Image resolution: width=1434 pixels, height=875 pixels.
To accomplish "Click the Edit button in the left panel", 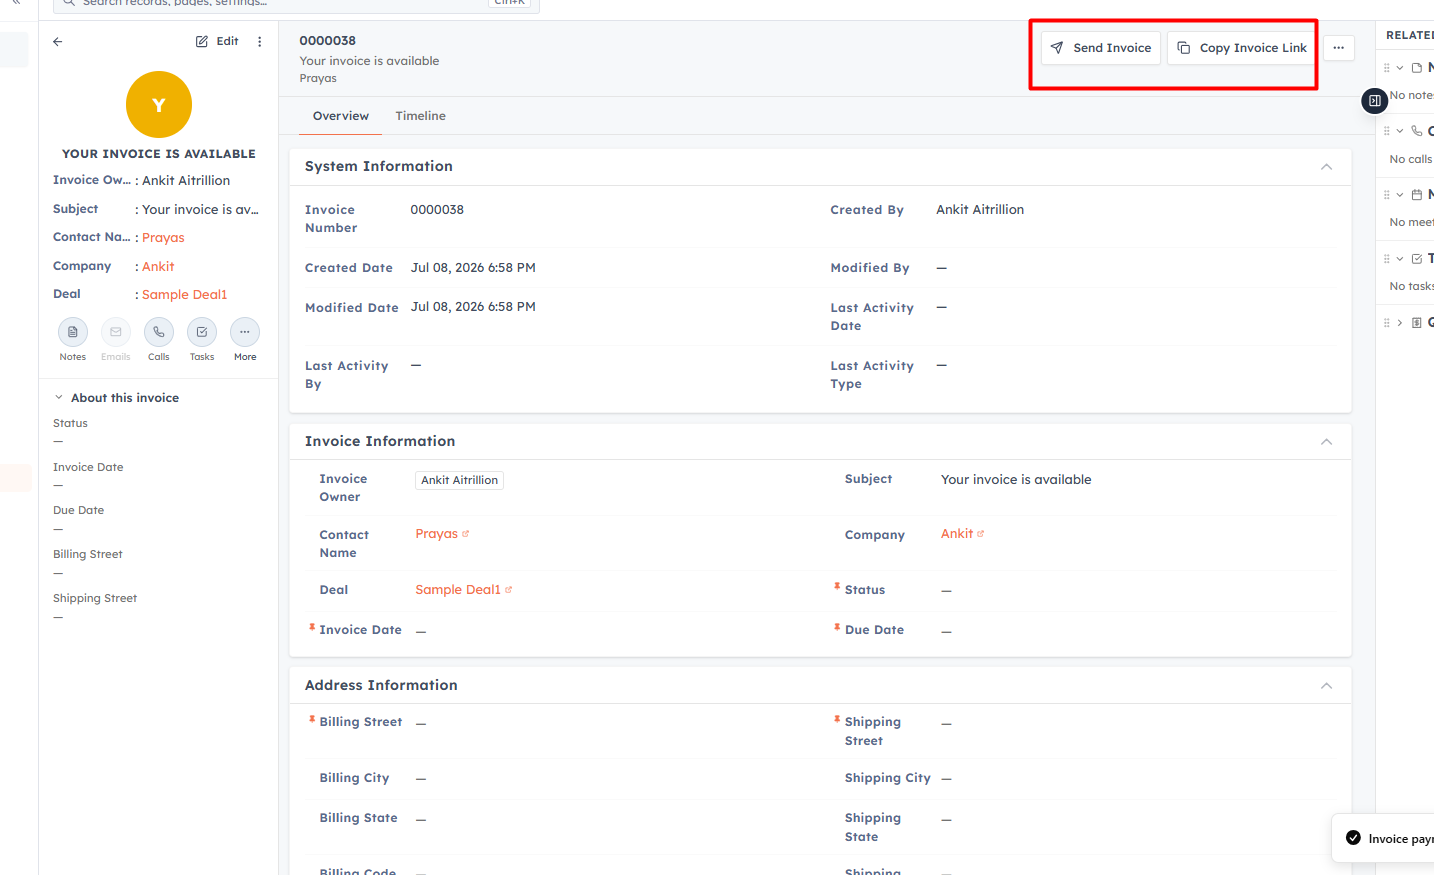I will coord(217,42).
